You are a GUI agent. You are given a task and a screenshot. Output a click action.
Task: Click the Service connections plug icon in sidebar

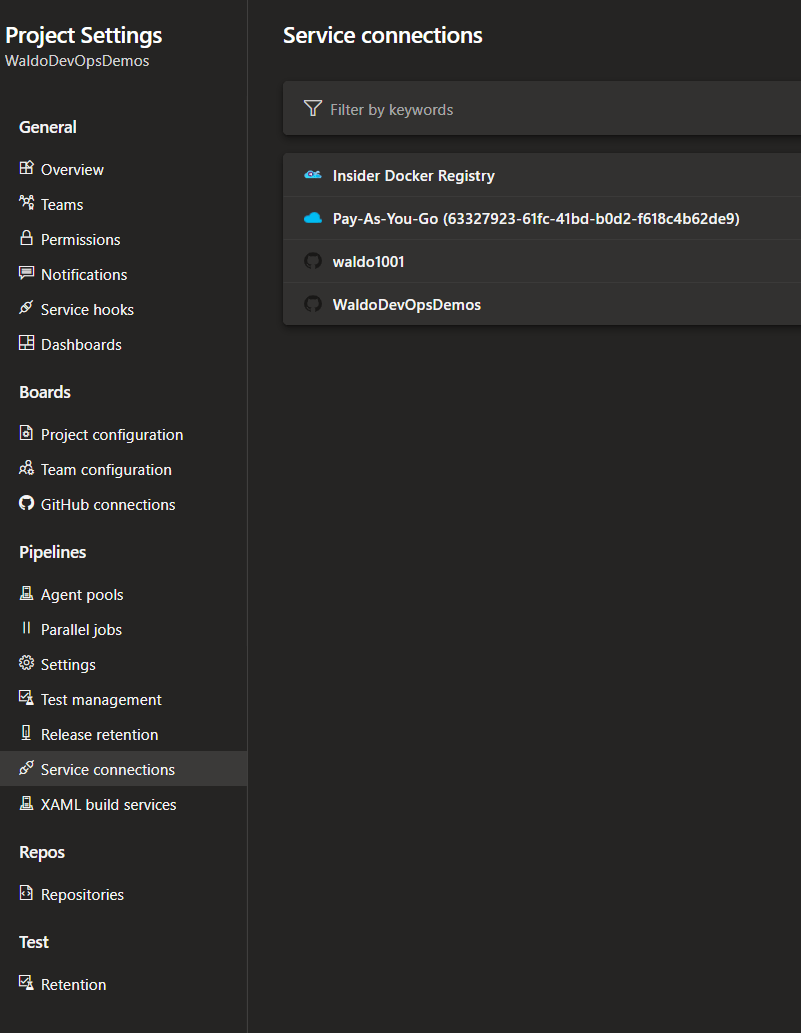tap(26, 768)
